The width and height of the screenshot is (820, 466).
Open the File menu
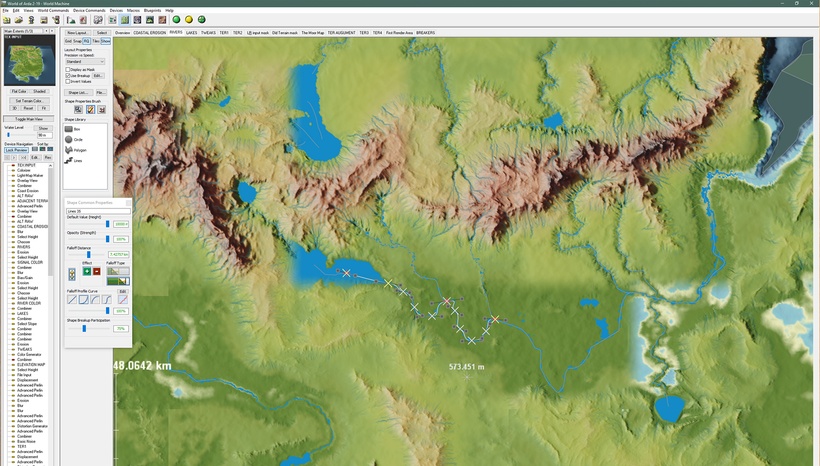[5, 10]
